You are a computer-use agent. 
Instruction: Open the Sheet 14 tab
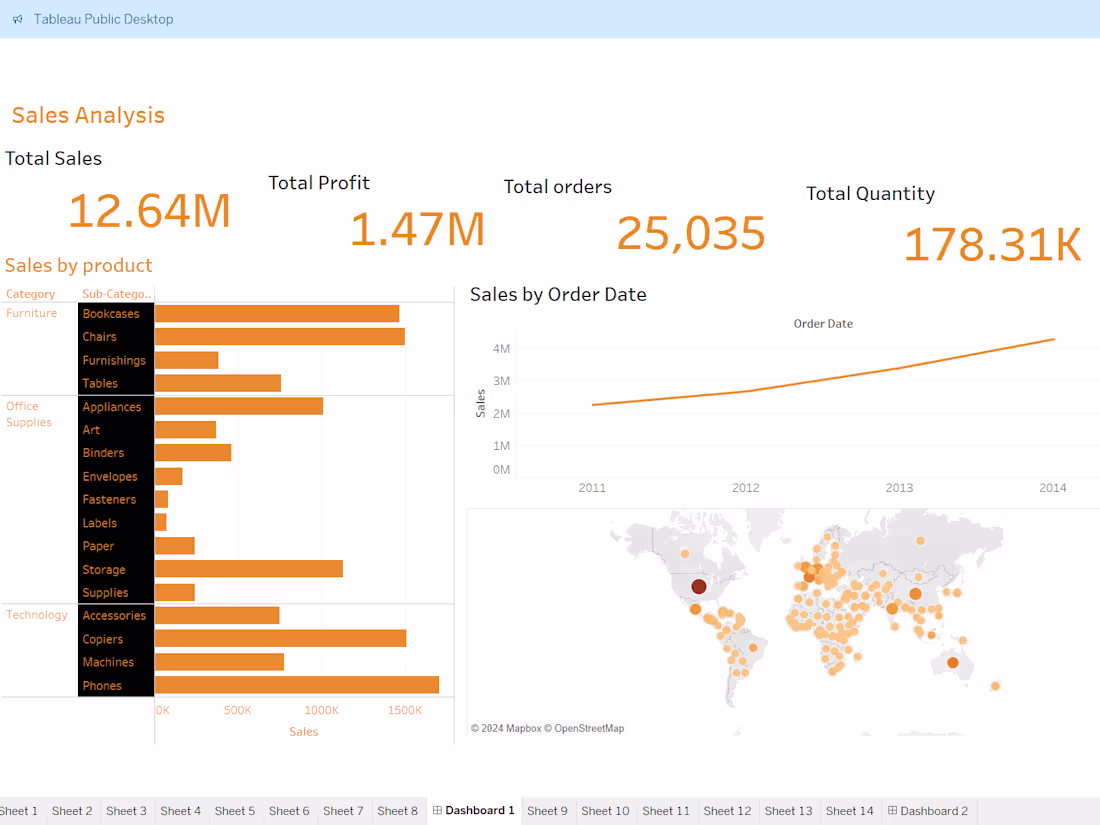click(x=849, y=811)
